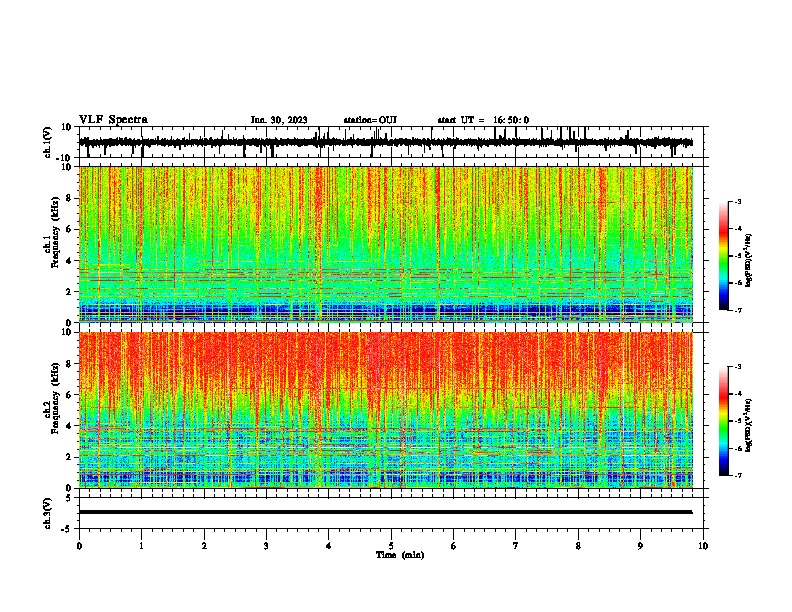The image size is (792, 612).
Task: Click the '10' label ending the time axis
Action: [x=703, y=546]
